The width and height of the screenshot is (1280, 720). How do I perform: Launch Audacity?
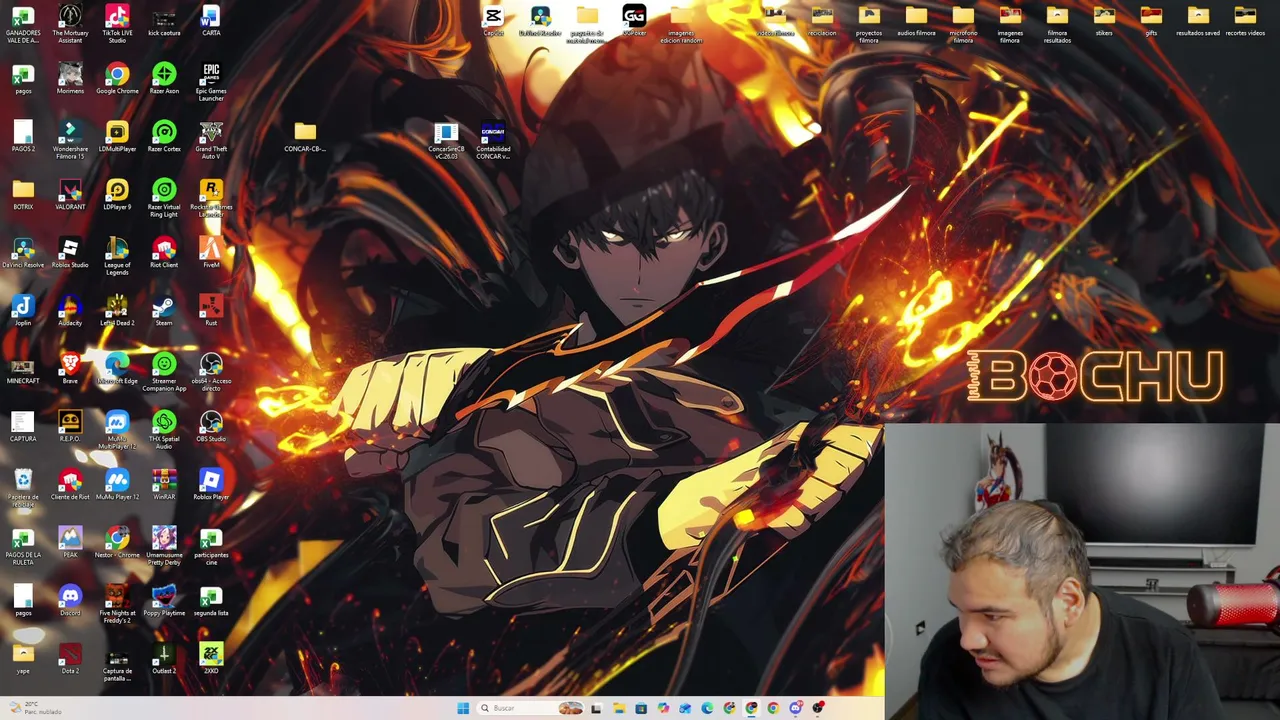tap(70, 311)
